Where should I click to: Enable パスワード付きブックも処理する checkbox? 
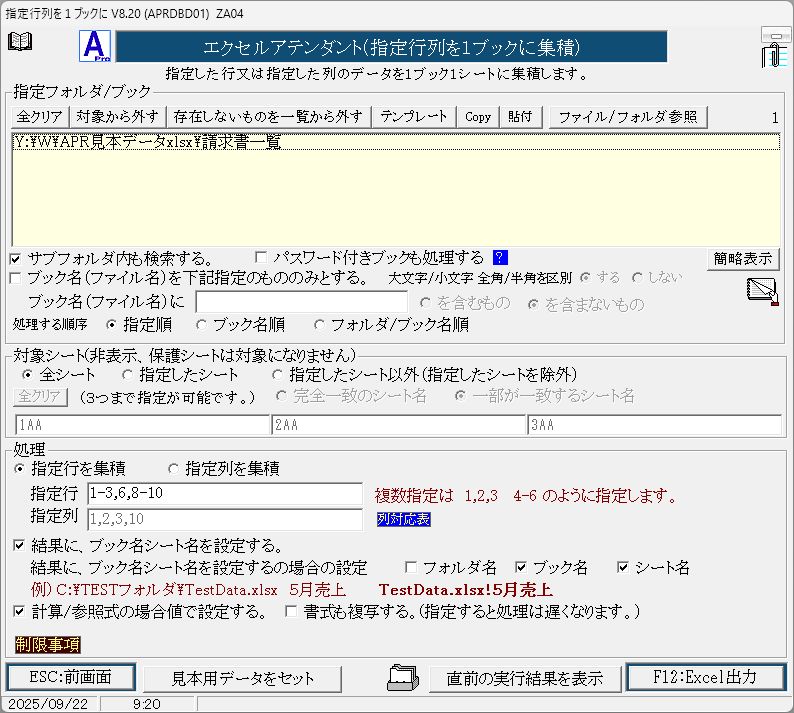click(x=263, y=257)
